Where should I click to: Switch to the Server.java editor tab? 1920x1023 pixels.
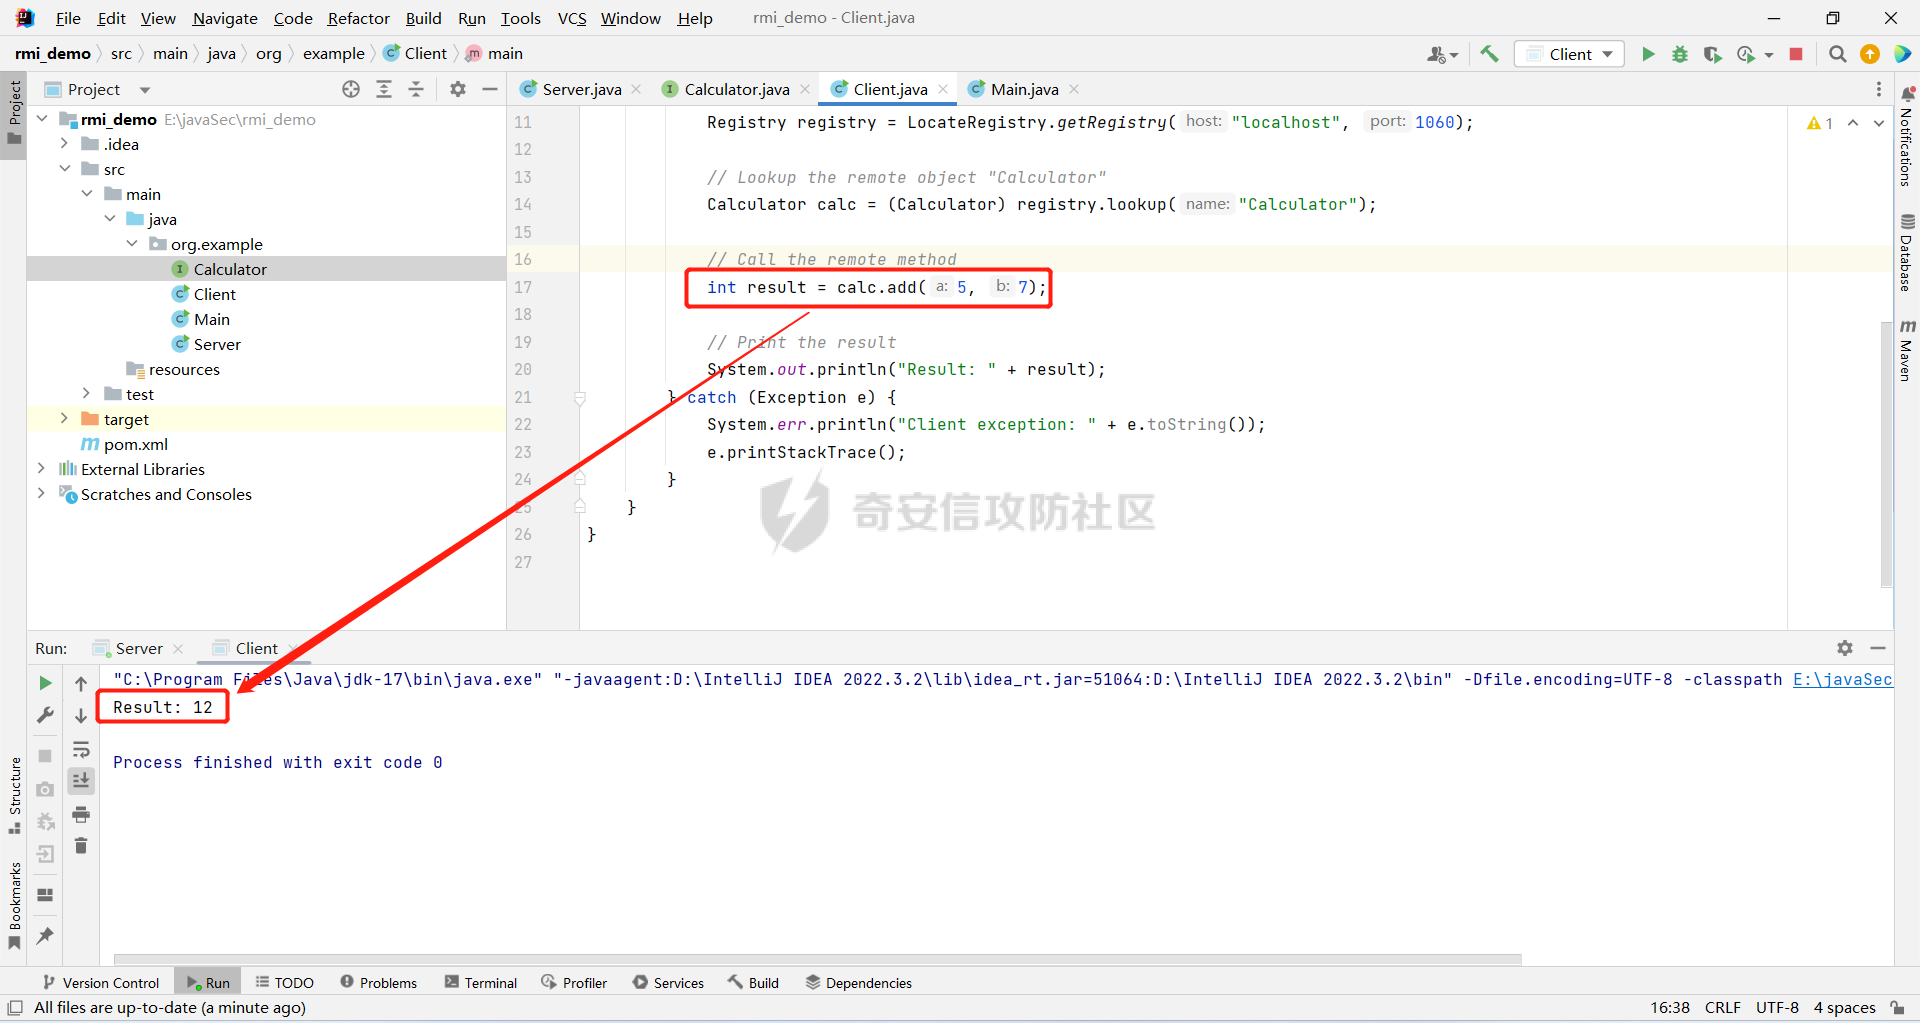point(581,90)
